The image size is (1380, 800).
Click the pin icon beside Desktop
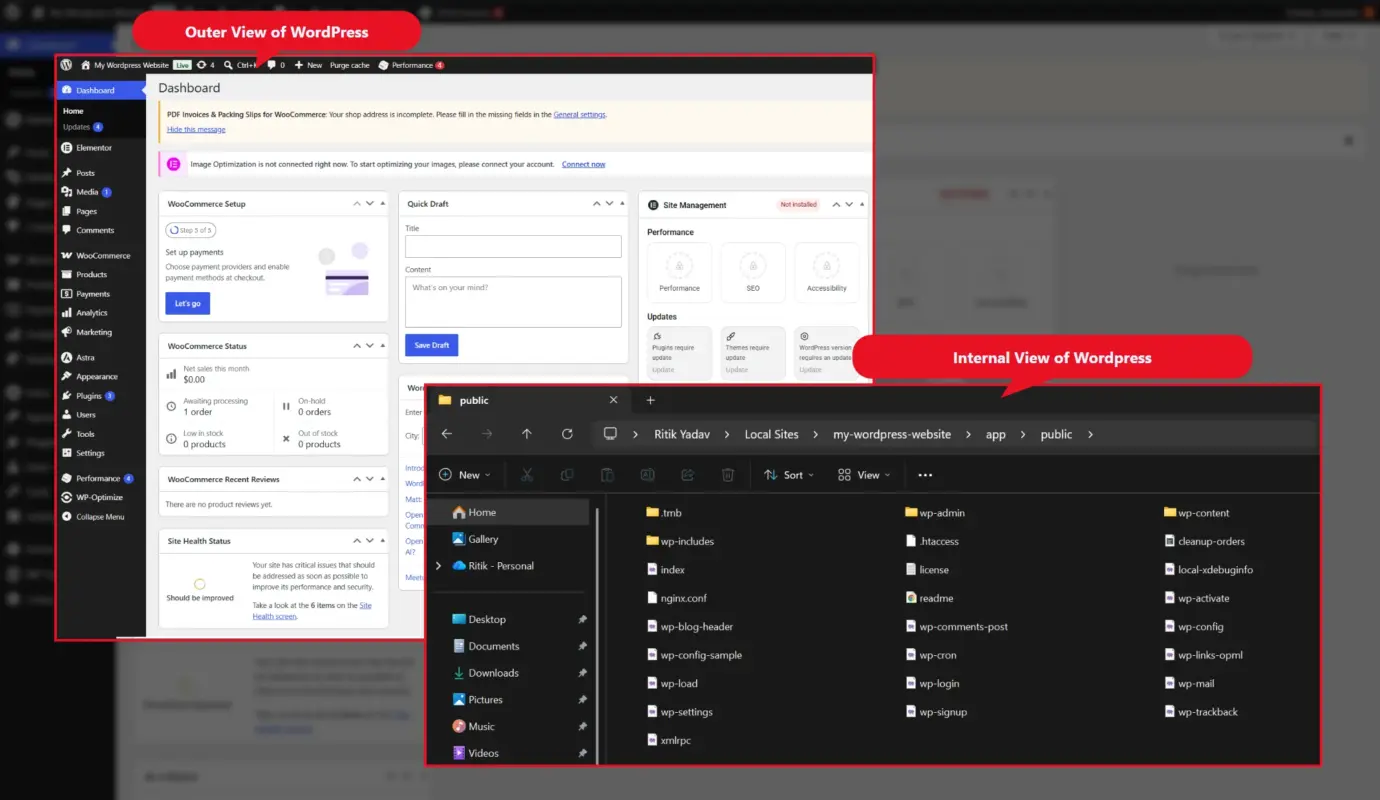click(x=583, y=620)
